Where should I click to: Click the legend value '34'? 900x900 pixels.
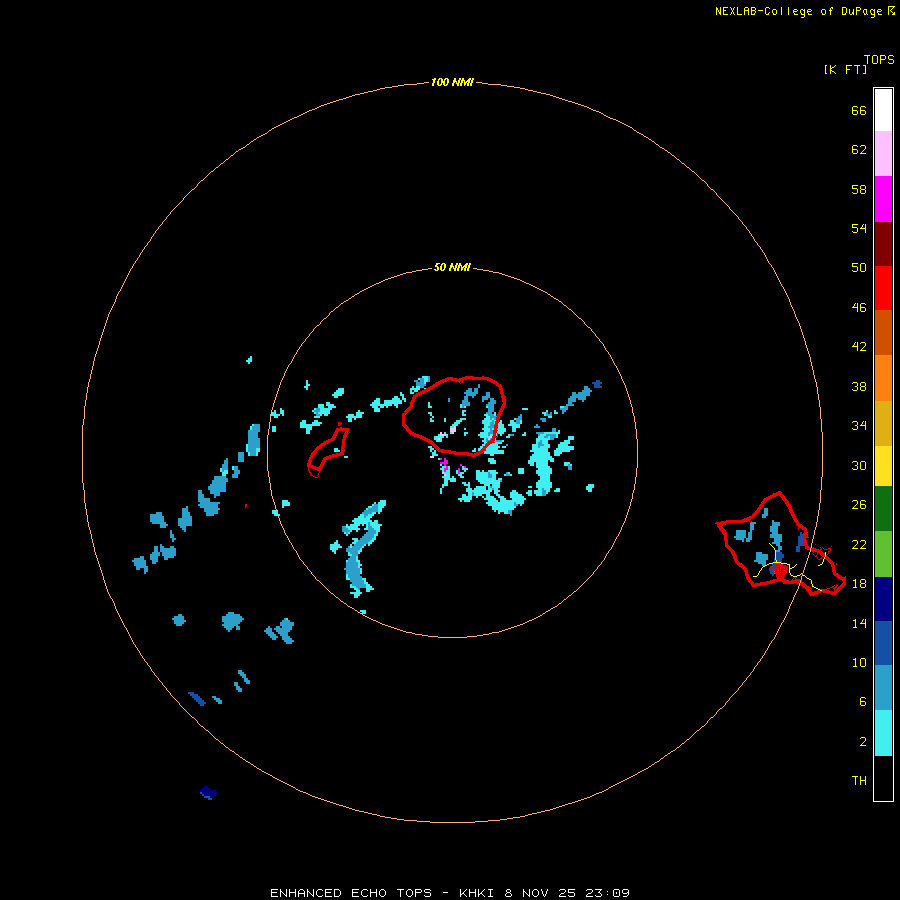[859, 425]
